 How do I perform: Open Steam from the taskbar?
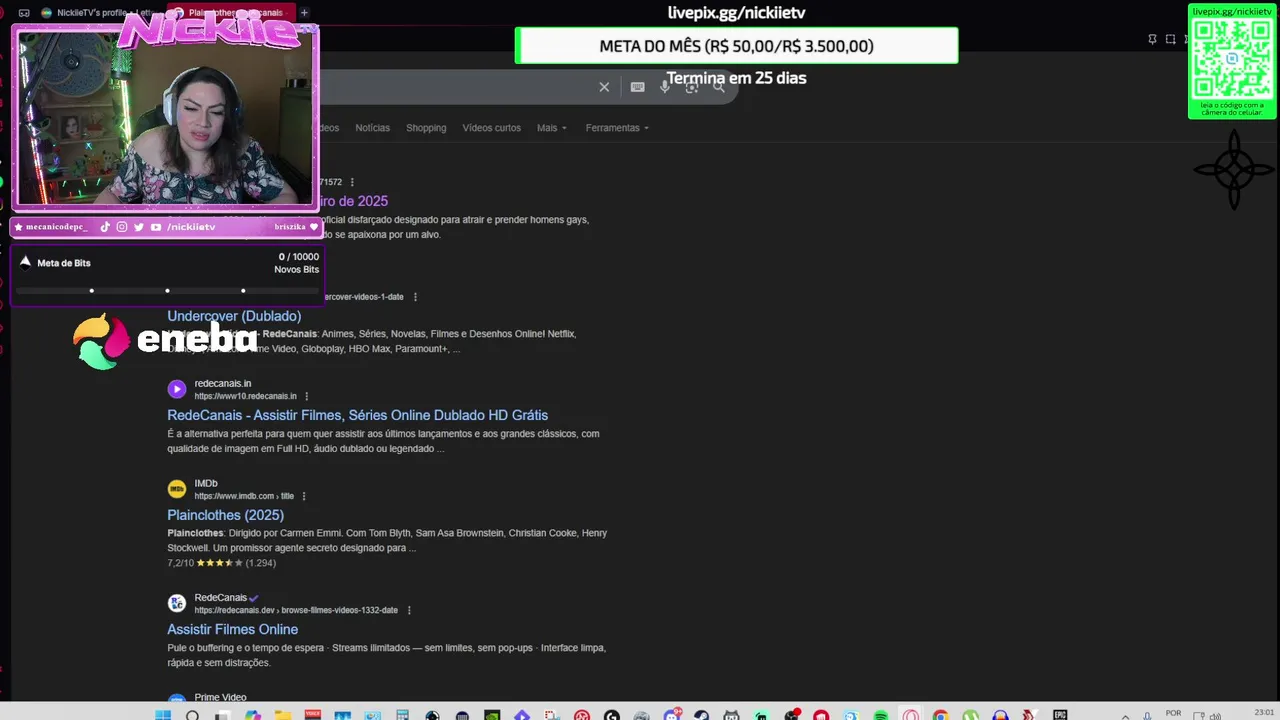702,715
